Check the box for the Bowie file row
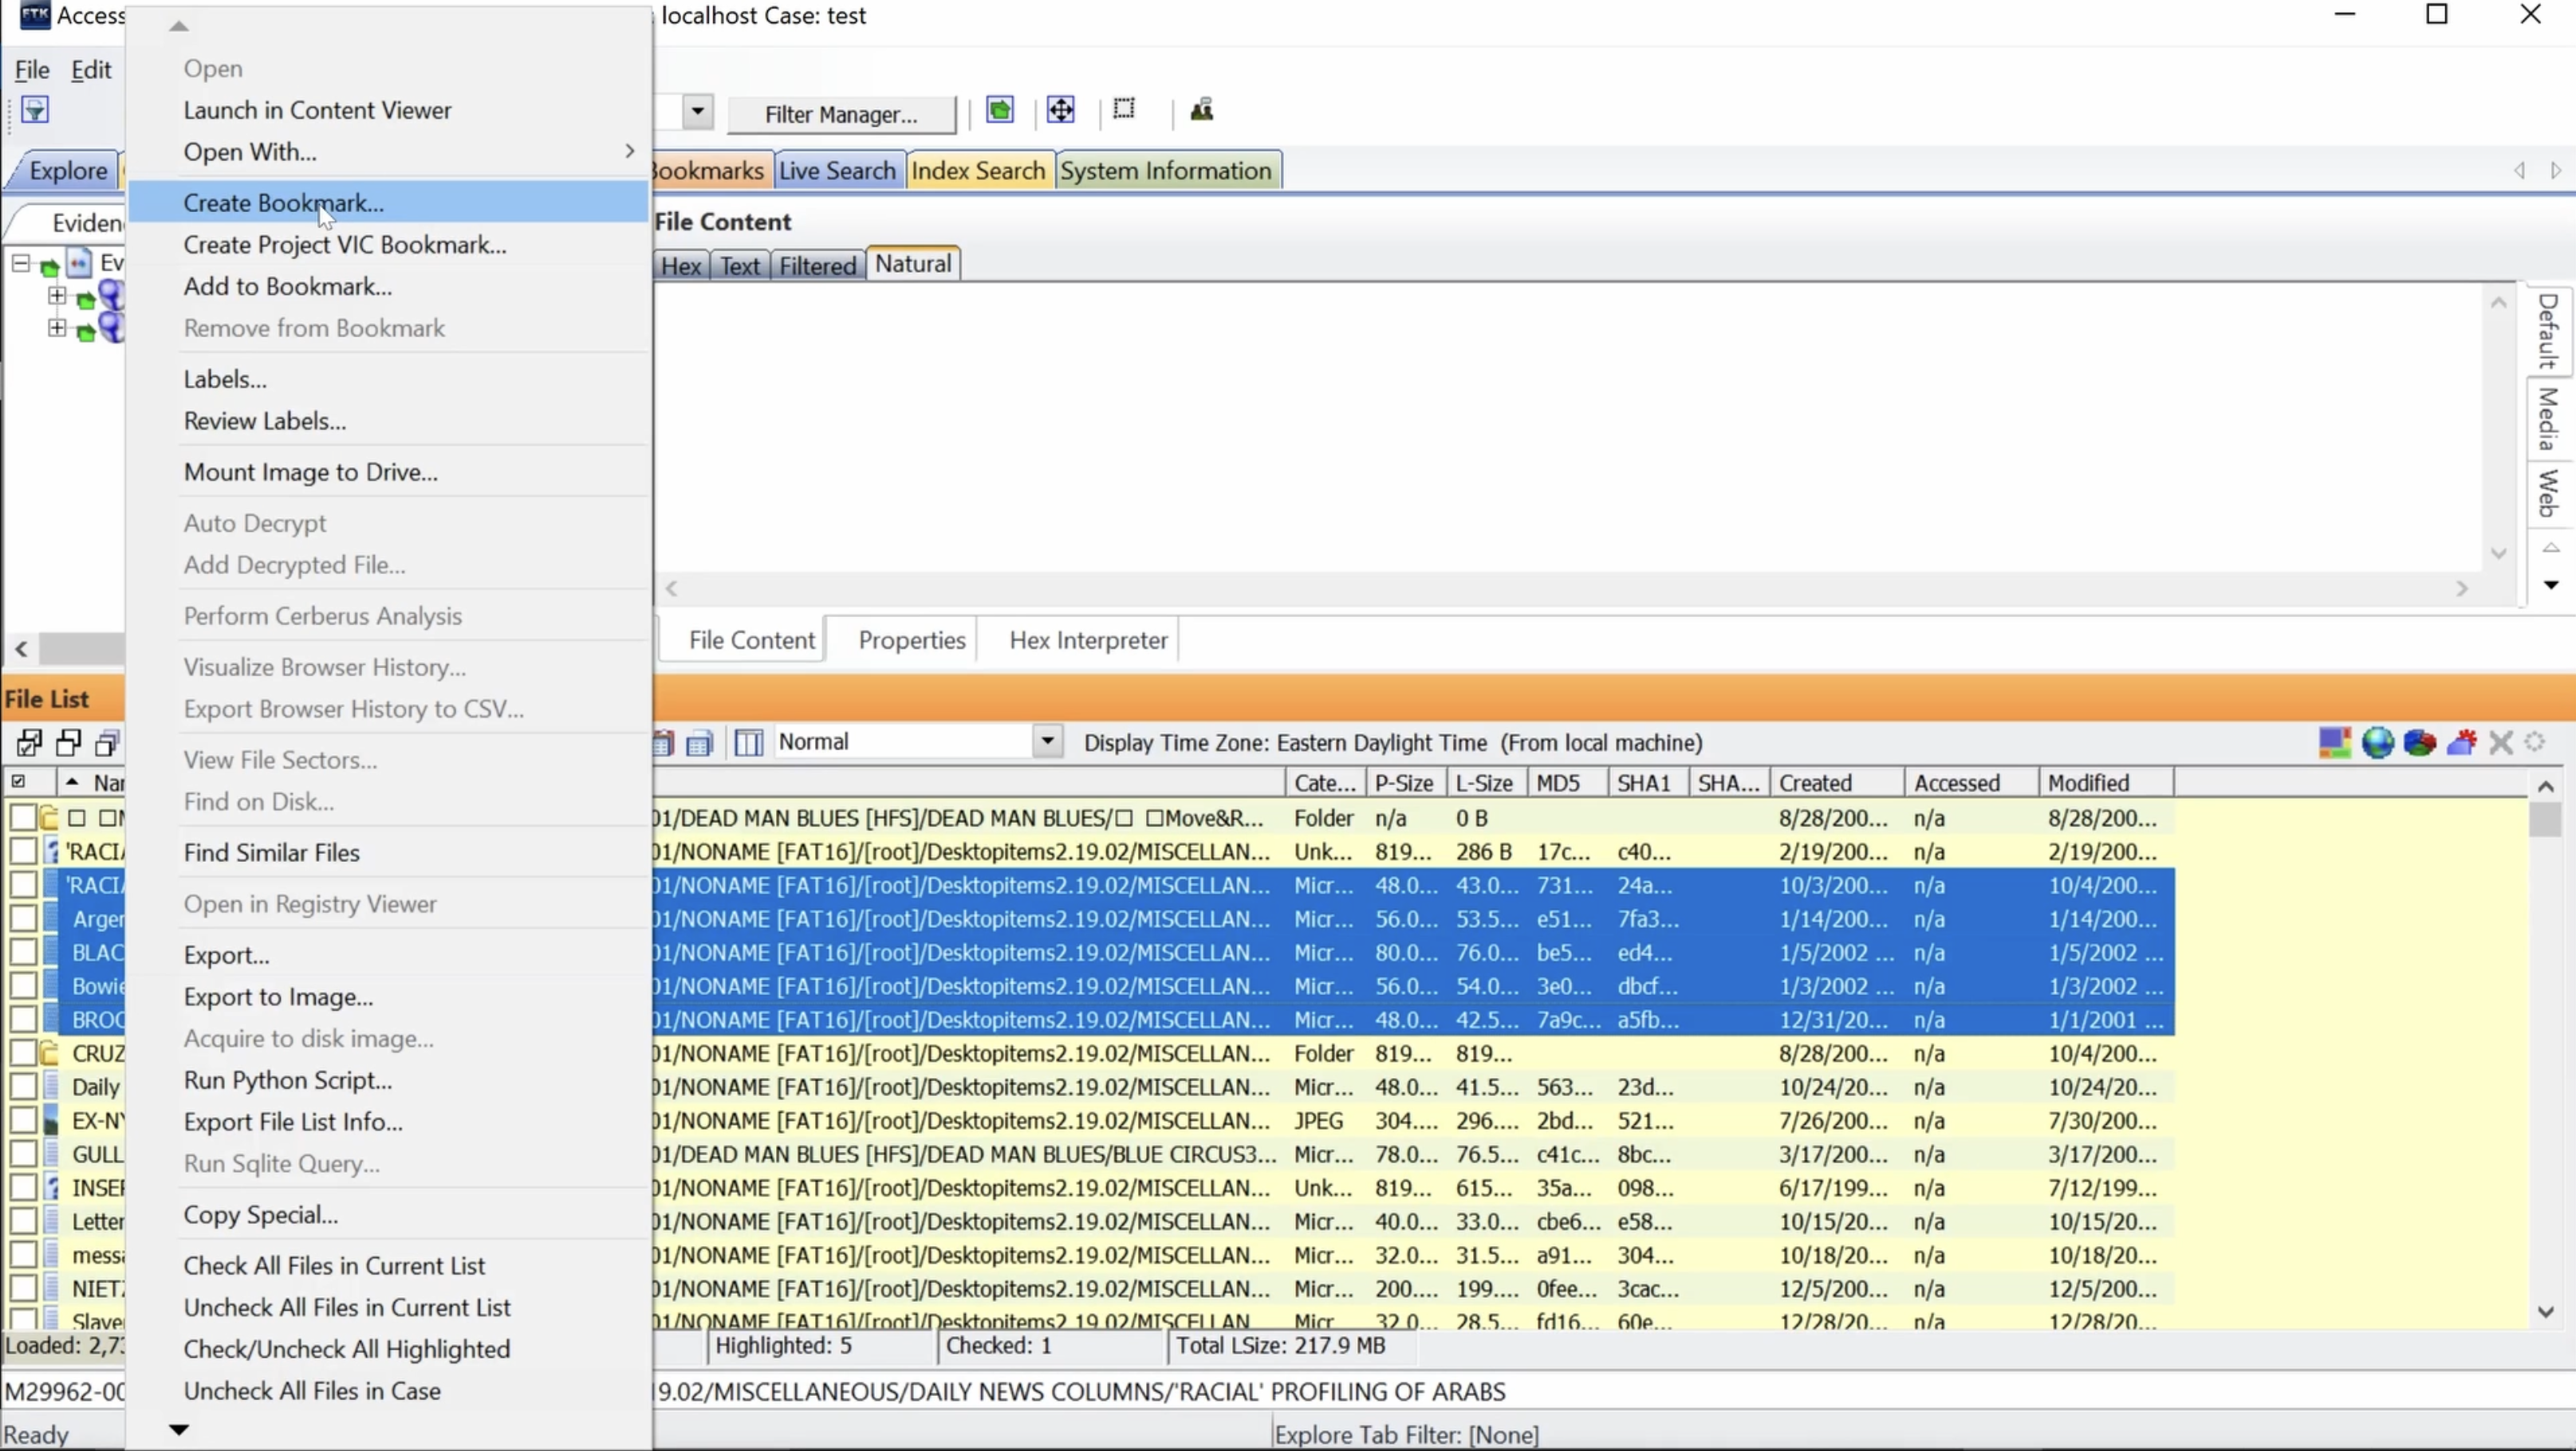 tap(23, 986)
